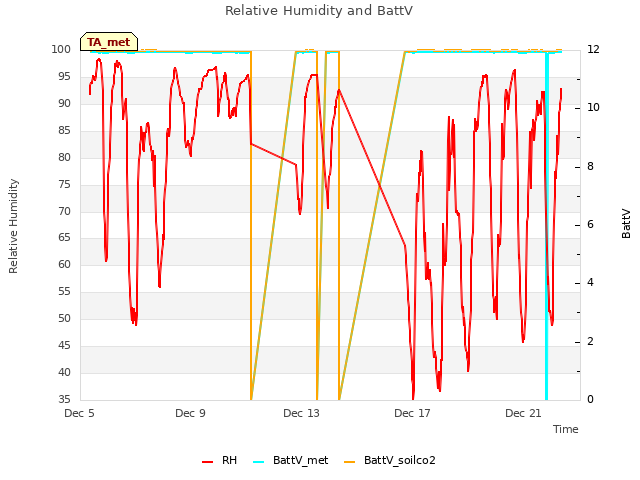This screenshot has height=480, width=640.
Task: Click the Time axis label
Action: click(x=566, y=429)
